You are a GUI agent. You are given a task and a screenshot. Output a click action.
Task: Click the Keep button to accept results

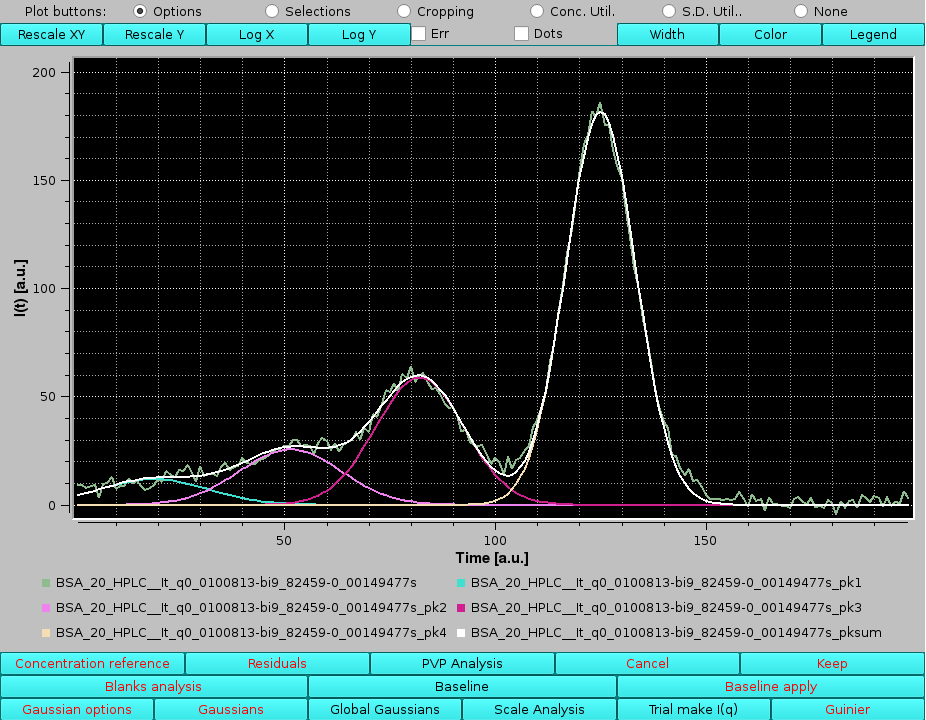(832, 662)
